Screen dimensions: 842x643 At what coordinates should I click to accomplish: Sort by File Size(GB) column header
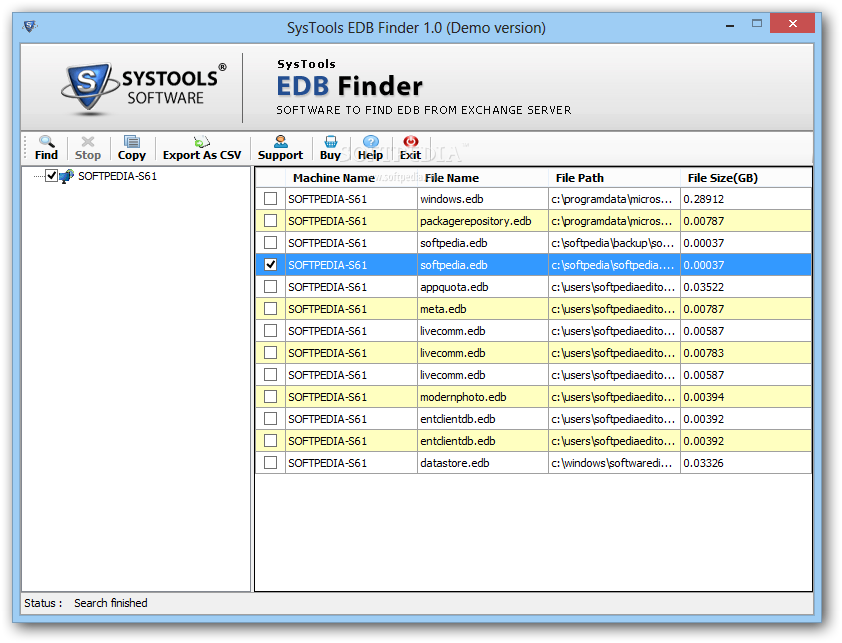(746, 178)
